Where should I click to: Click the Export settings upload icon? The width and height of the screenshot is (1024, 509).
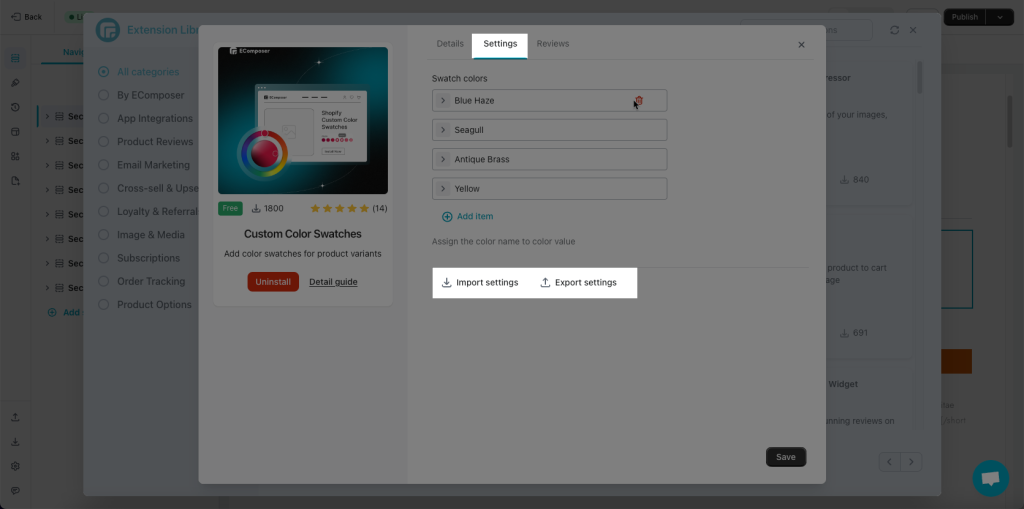click(x=545, y=282)
